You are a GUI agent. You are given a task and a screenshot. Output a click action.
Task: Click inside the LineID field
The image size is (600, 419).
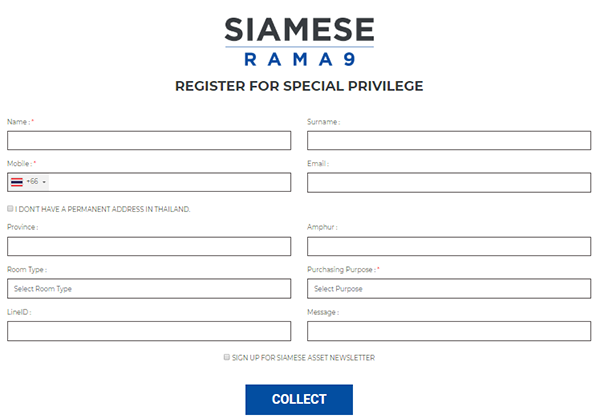click(149, 331)
